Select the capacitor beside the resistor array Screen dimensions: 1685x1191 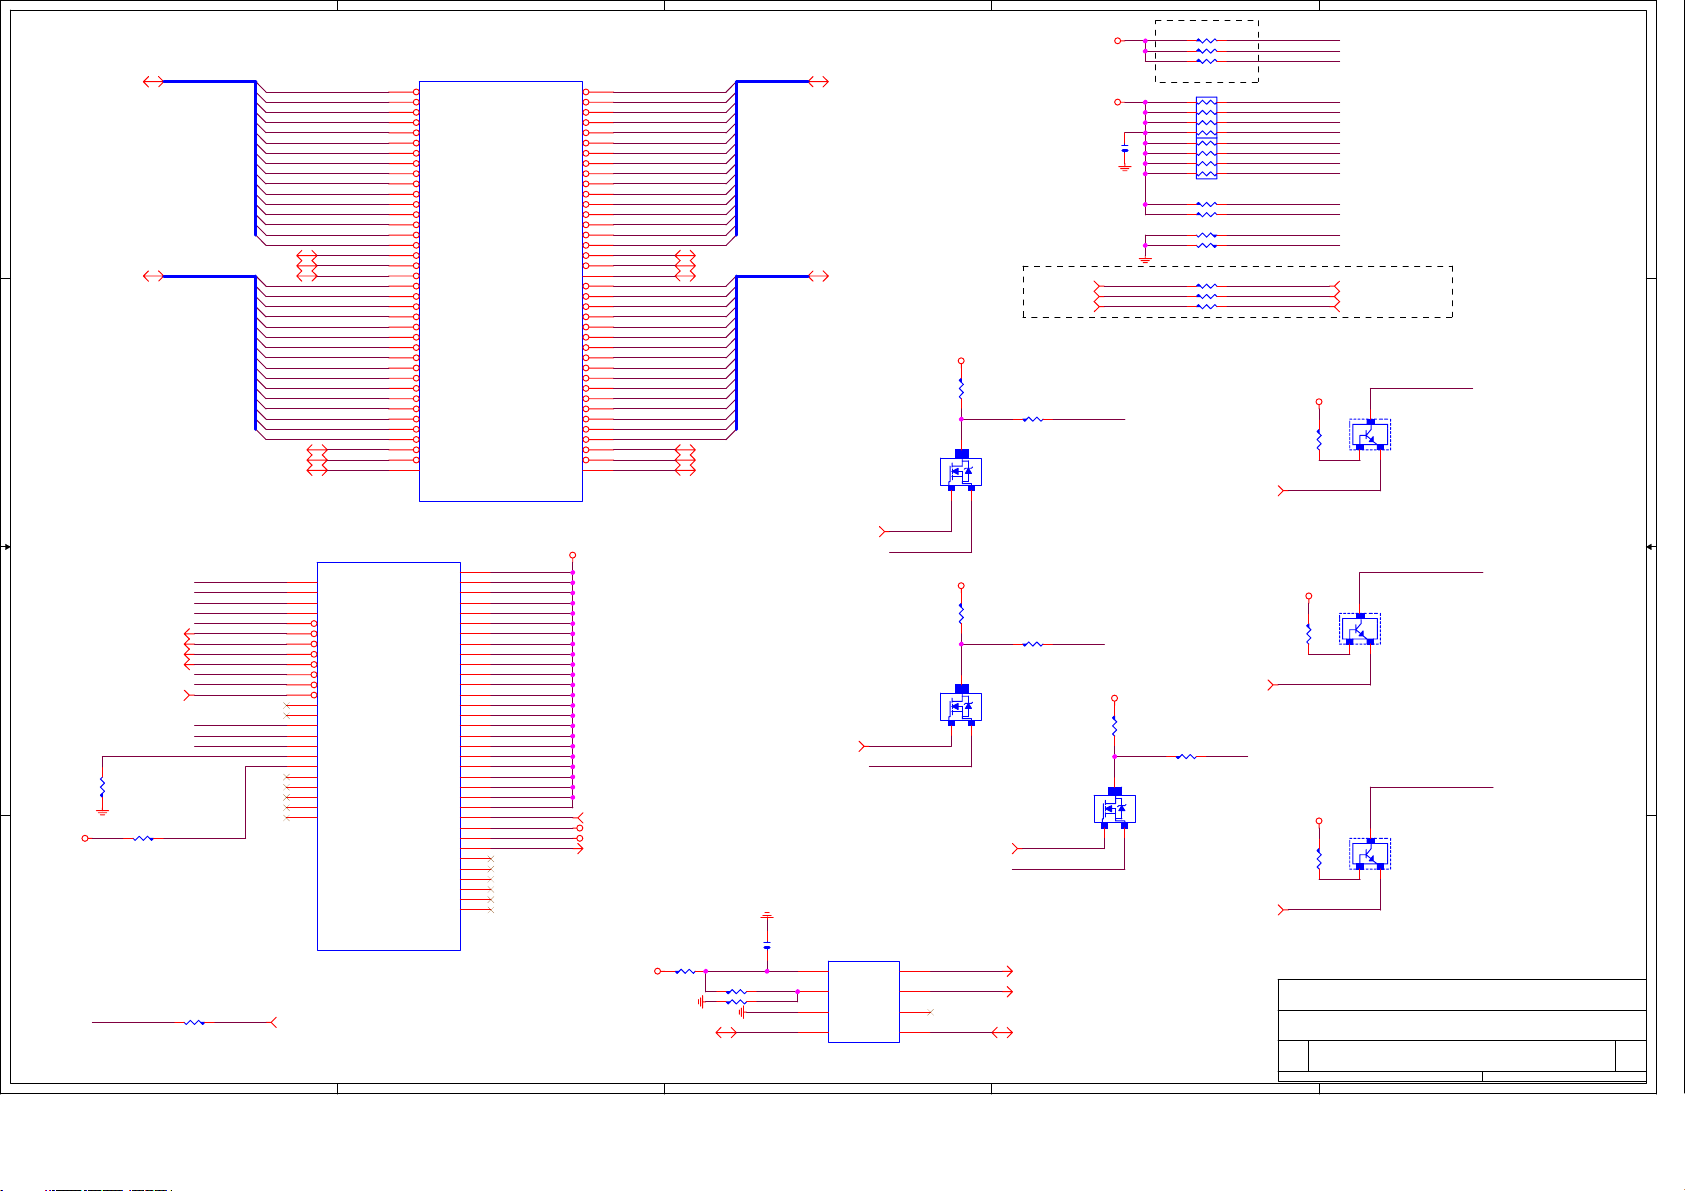point(1125,149)
